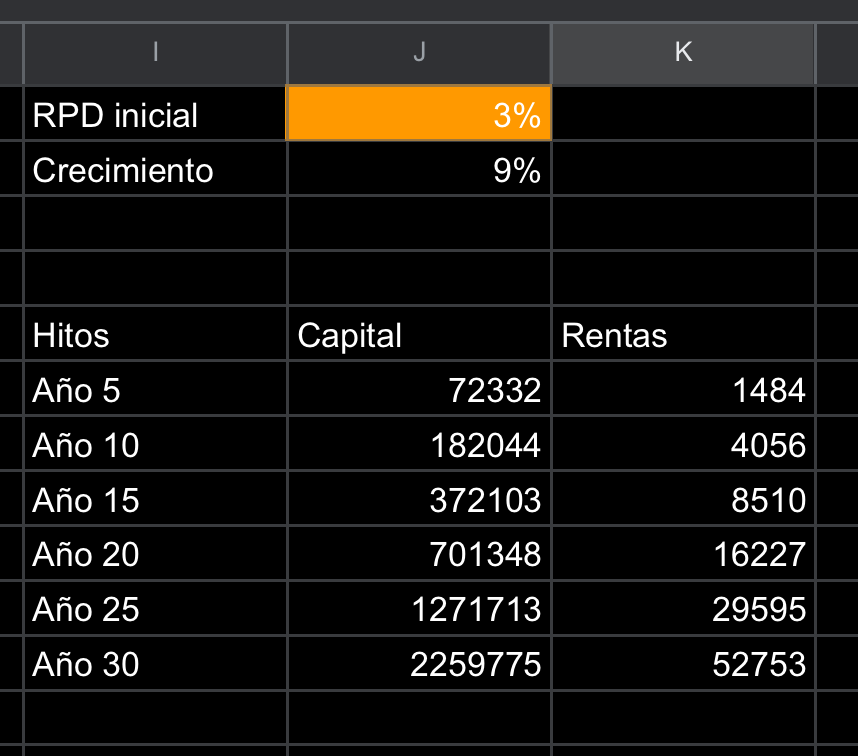Screen dimensions: 858x756
Task: Select the RPD inicial label cell
Action: point(156,114)
